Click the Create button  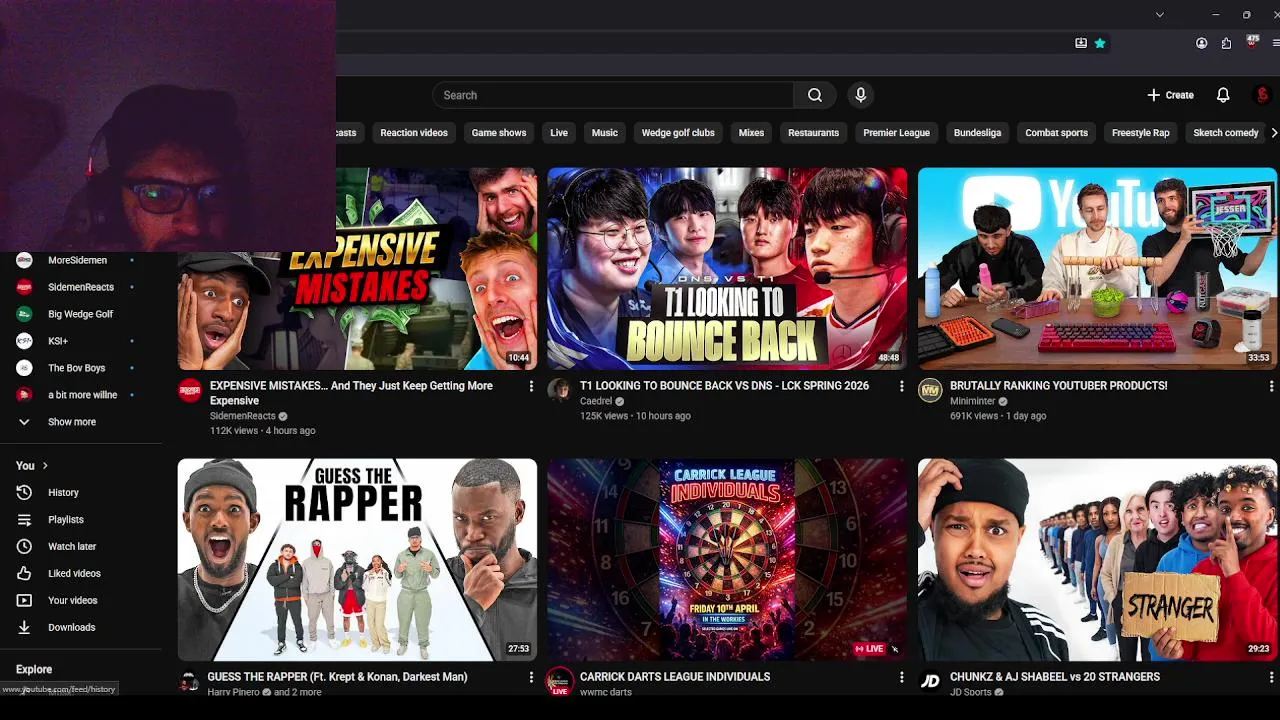tap(1170, 95)
